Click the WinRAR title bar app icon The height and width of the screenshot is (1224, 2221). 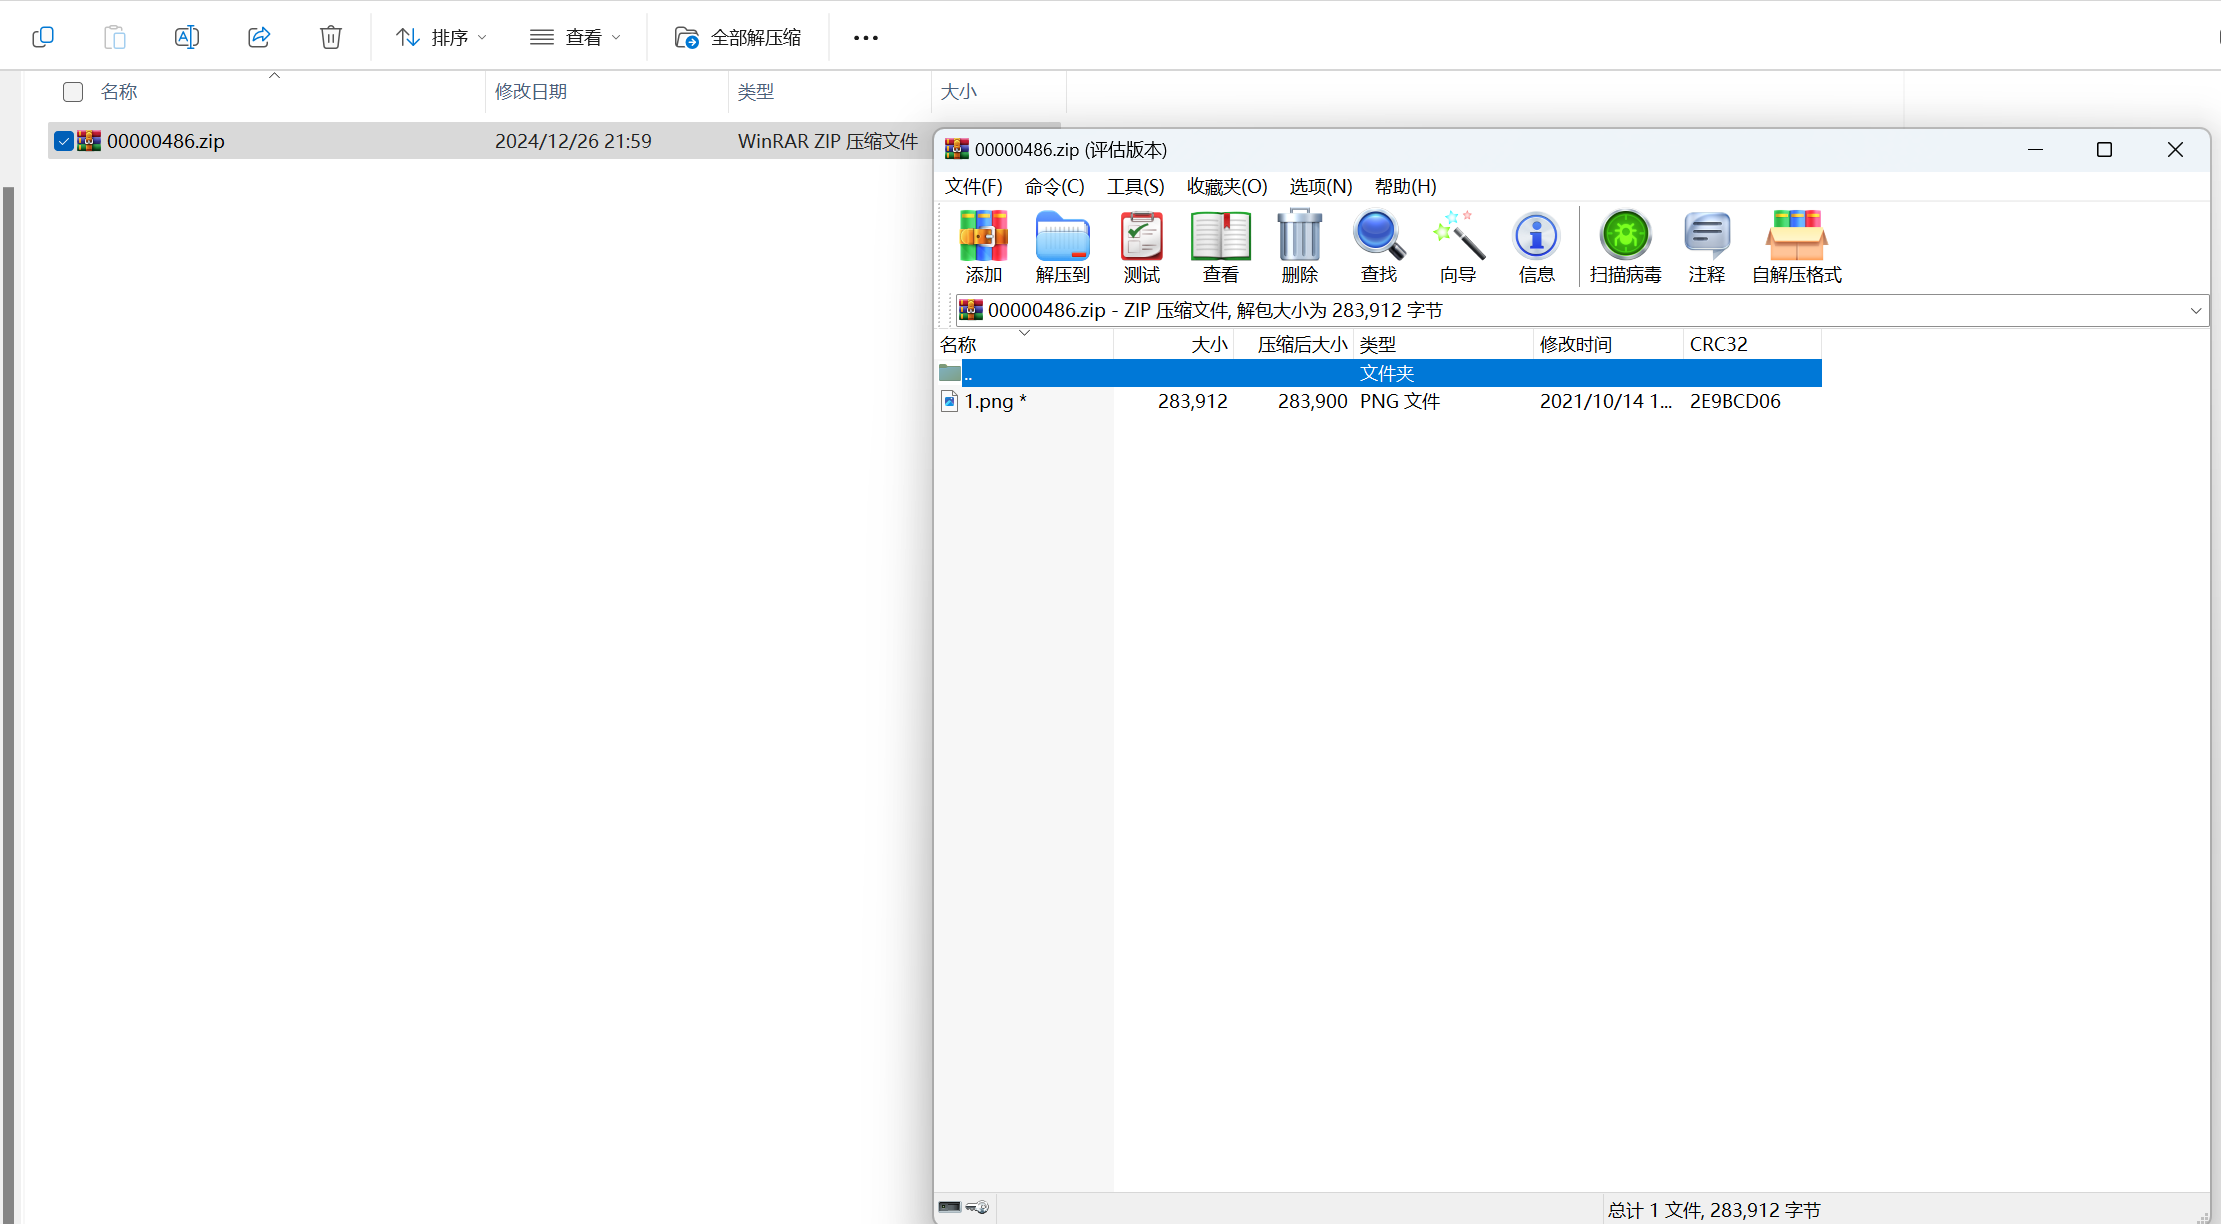click(957, 149)
